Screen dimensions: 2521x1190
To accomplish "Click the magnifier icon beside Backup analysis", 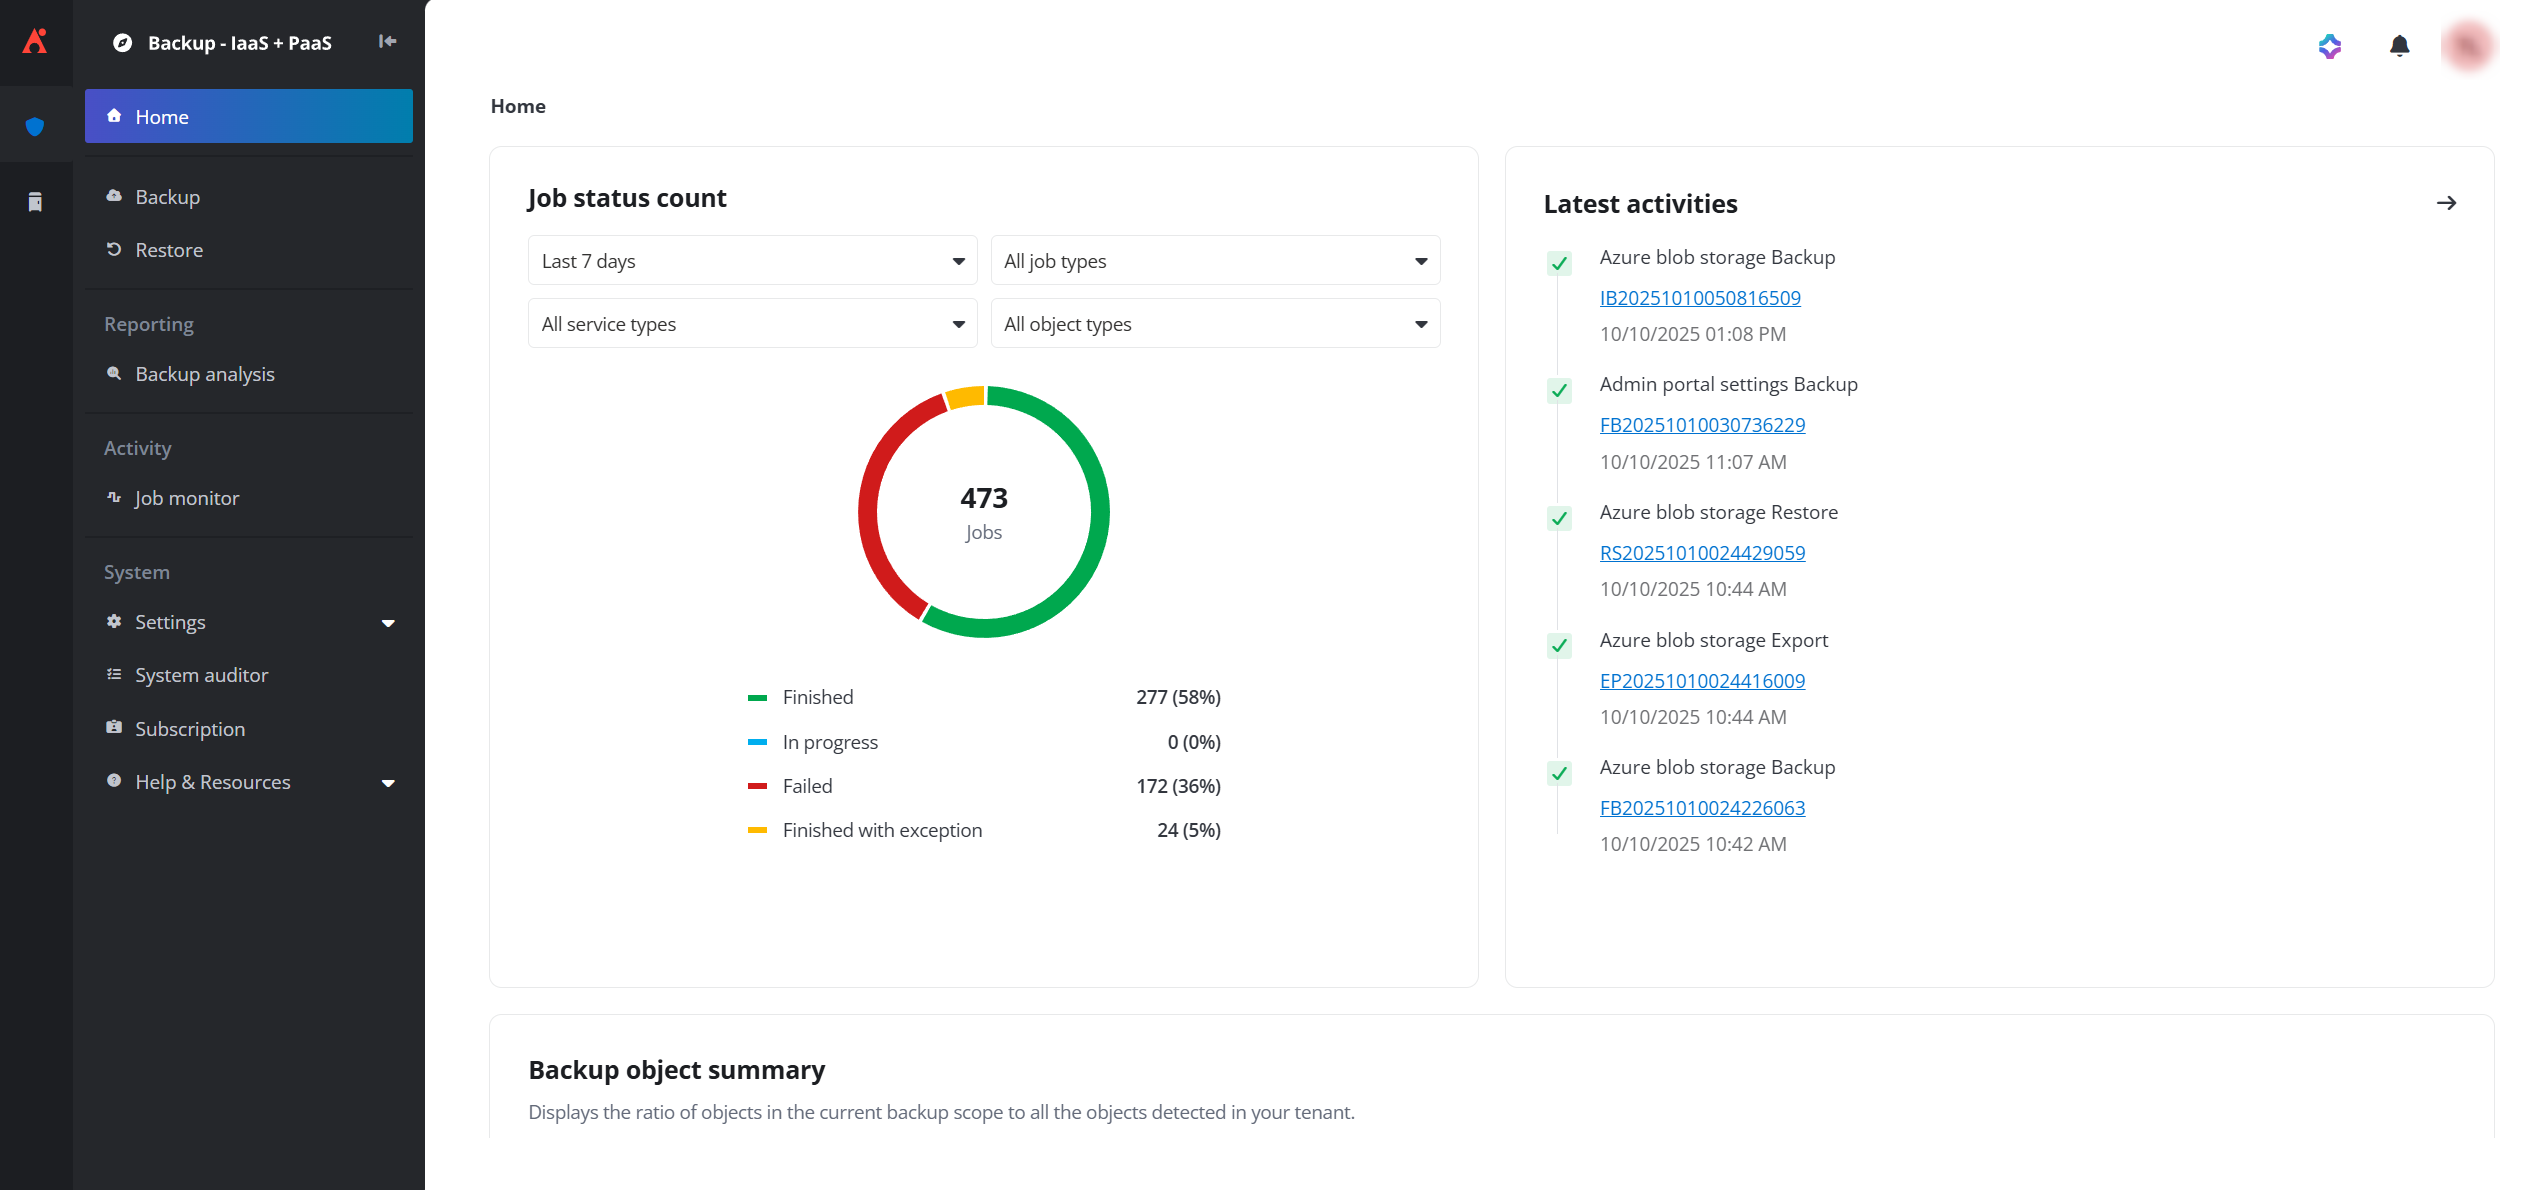I will [114, 373].
